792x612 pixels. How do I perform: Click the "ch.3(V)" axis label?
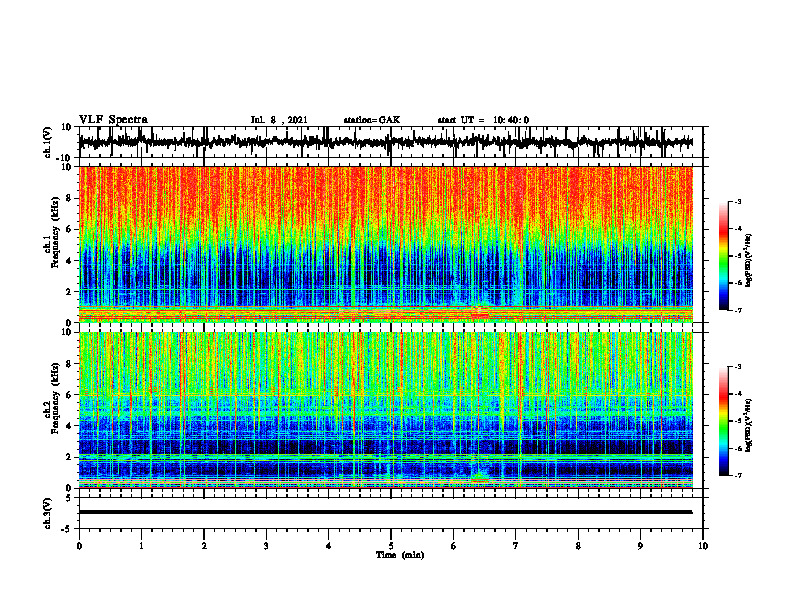click(x=47, y=514)
